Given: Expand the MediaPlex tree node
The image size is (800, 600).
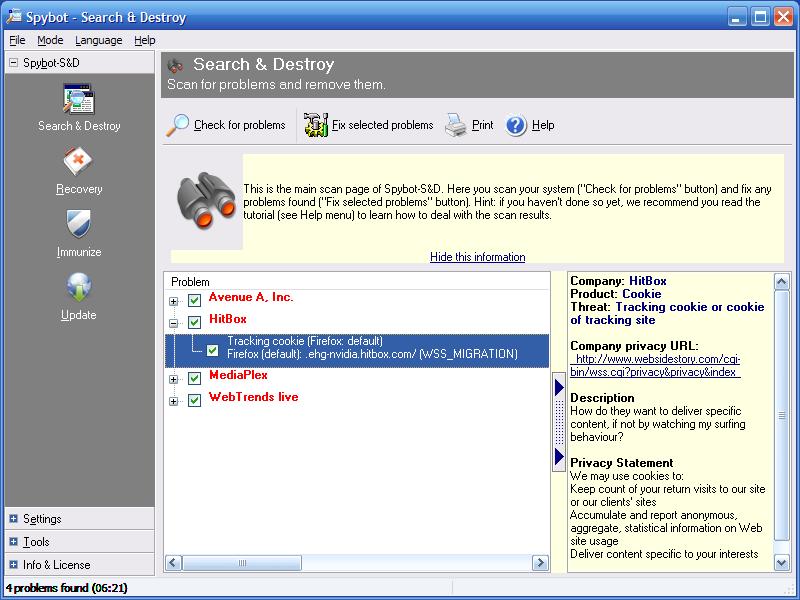Looking at the screenshot, I should coord(173,379).
